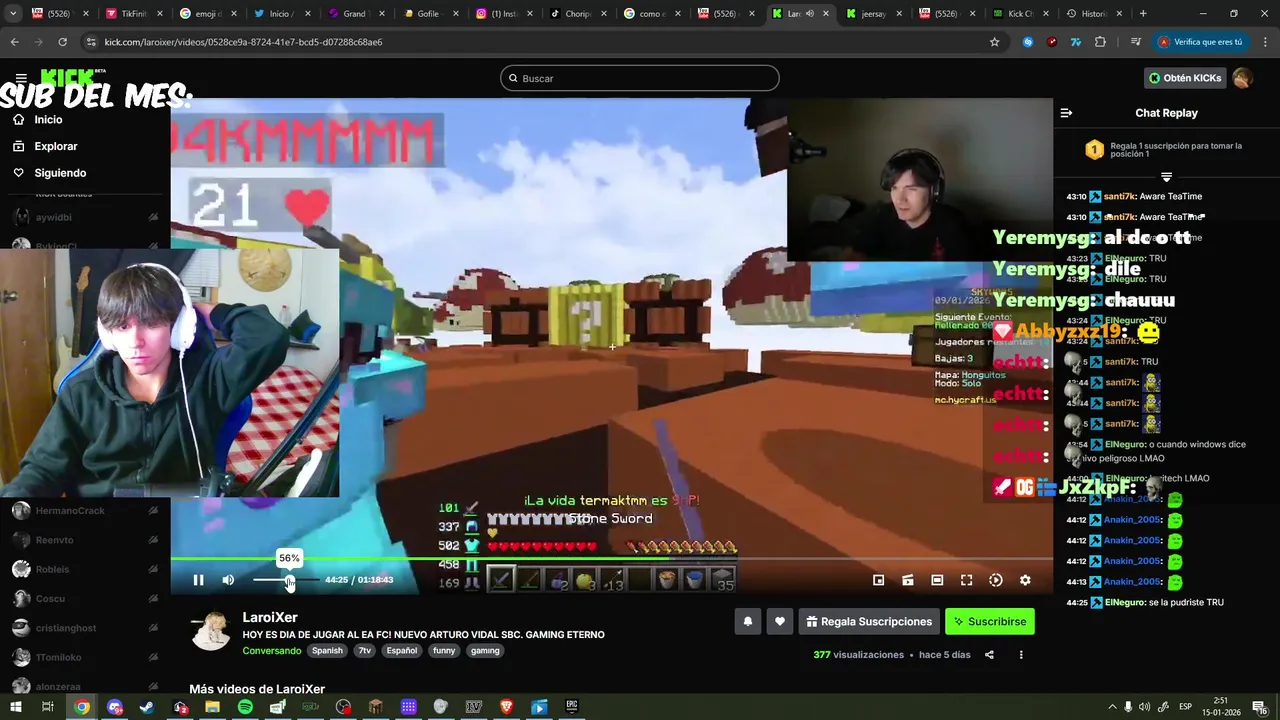Open Spotify from taskbar
This screenshot has width=1280, height=720.
coord(245,707)
